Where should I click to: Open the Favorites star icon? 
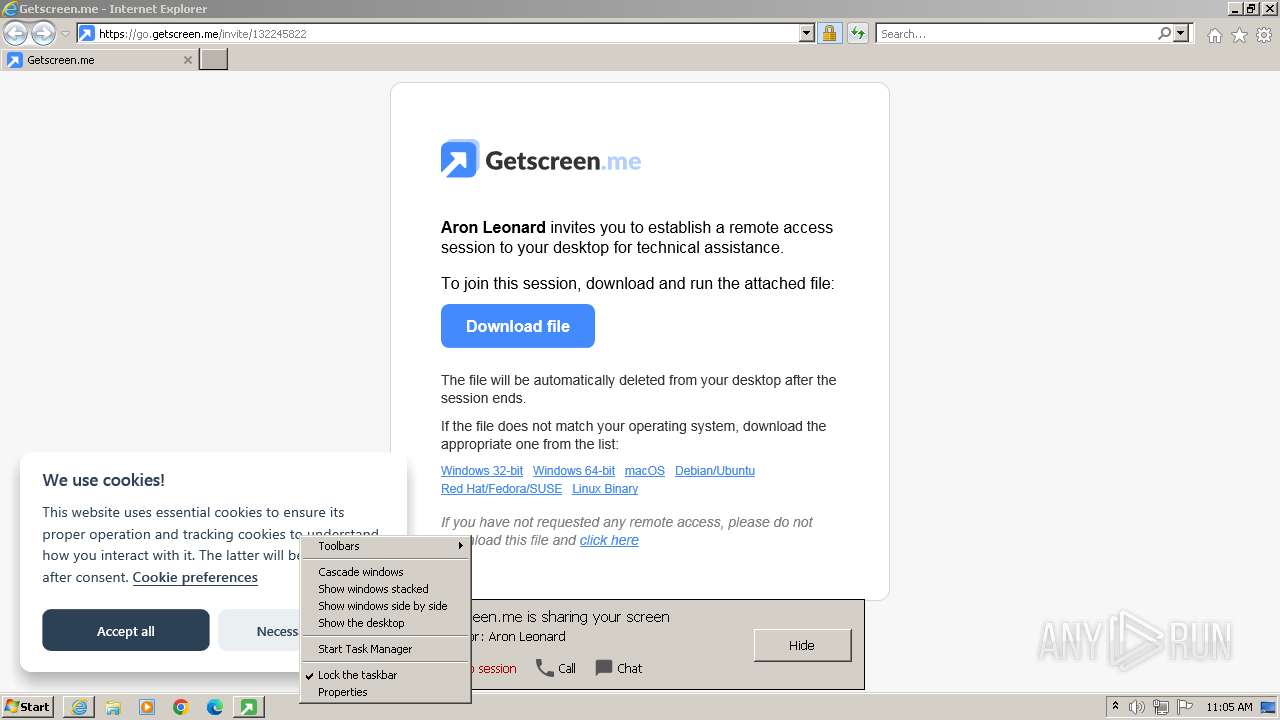[x=1239, y=35]
